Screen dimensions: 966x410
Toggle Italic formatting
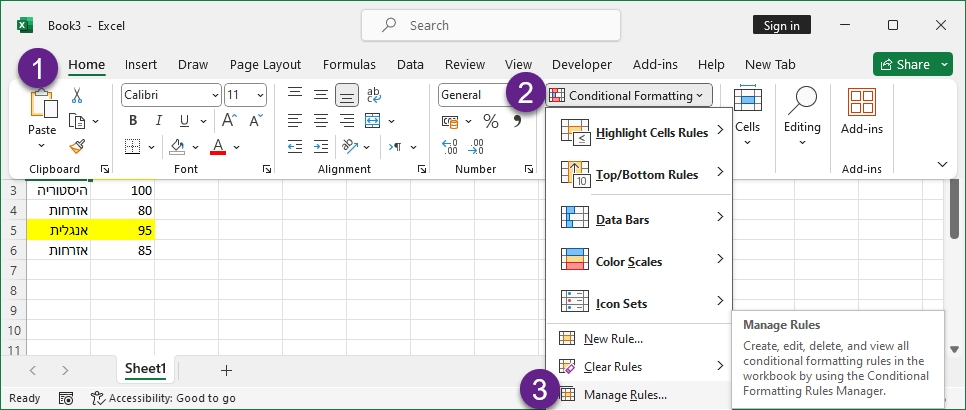pos(155,121)
